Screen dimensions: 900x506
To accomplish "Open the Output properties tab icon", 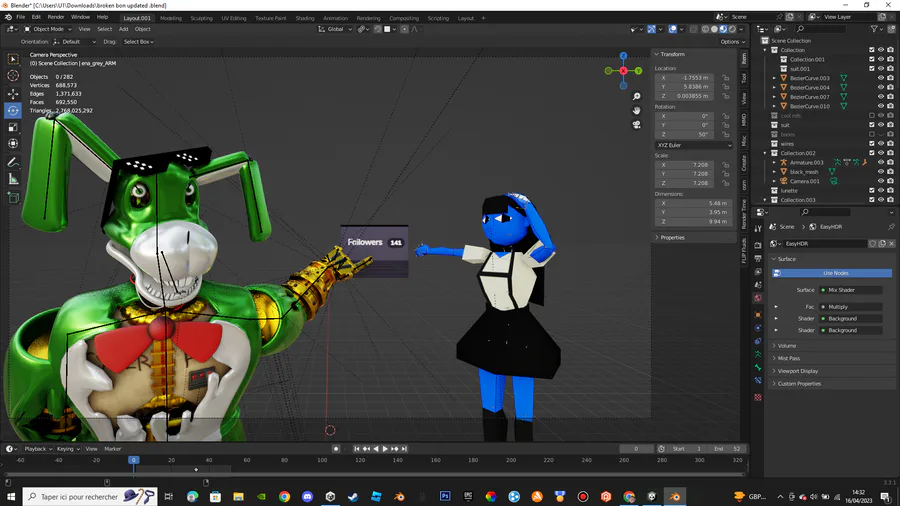I will 758,258.
